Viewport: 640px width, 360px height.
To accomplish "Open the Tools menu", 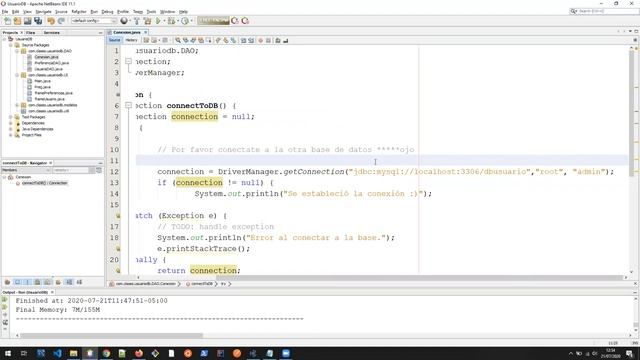I will 151,12.
